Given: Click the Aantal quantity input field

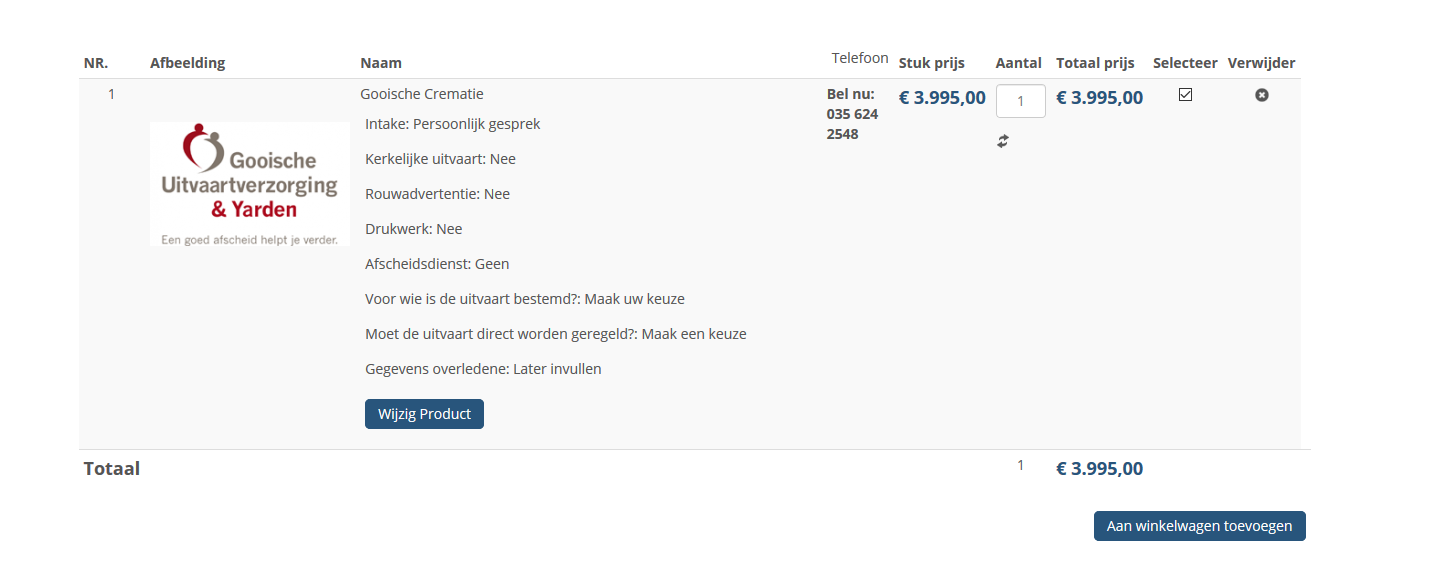Looking at the screenshot, I should tap(1020, 101).
